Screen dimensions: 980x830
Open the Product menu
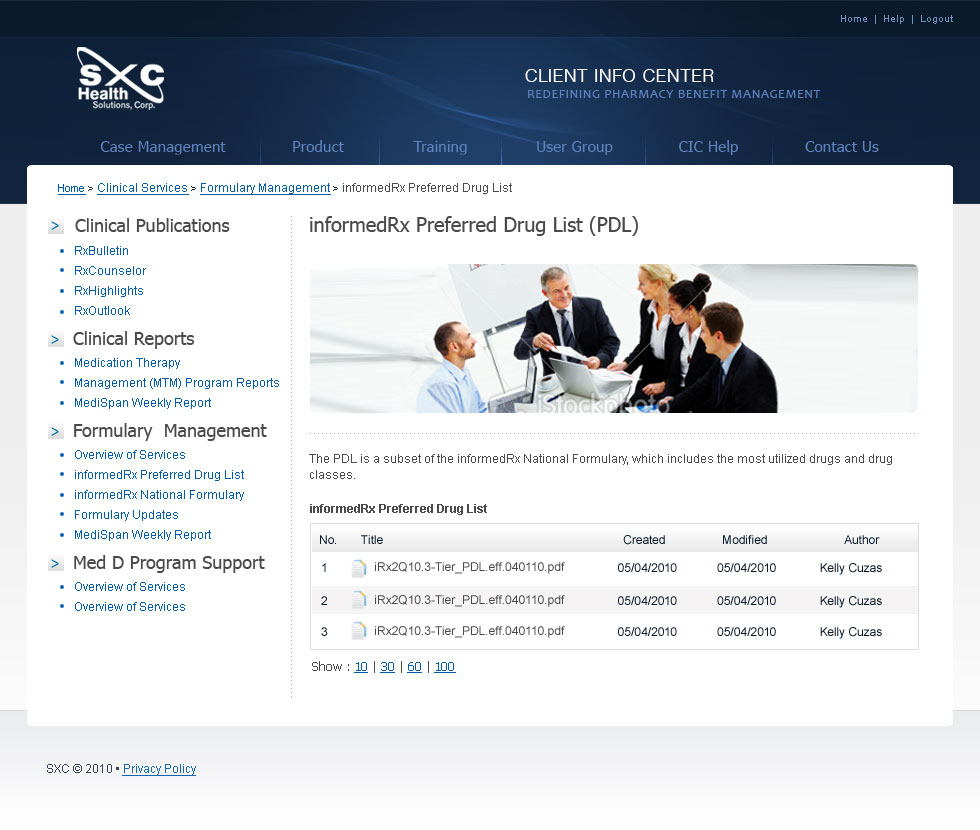pyautogui.click(x=318, y=147)
